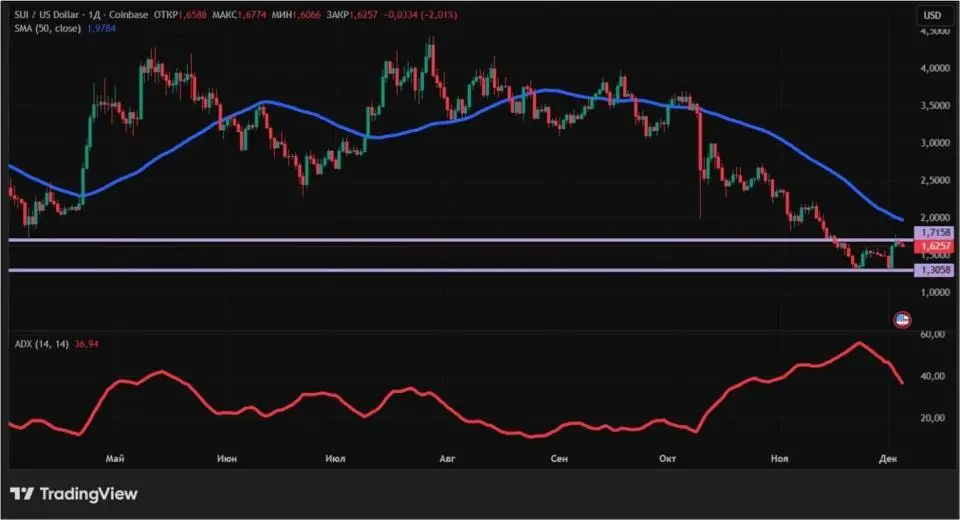This screenshot has width=960, height=520.
Task: Click the TradingView logo
Action: pos(73,494)
